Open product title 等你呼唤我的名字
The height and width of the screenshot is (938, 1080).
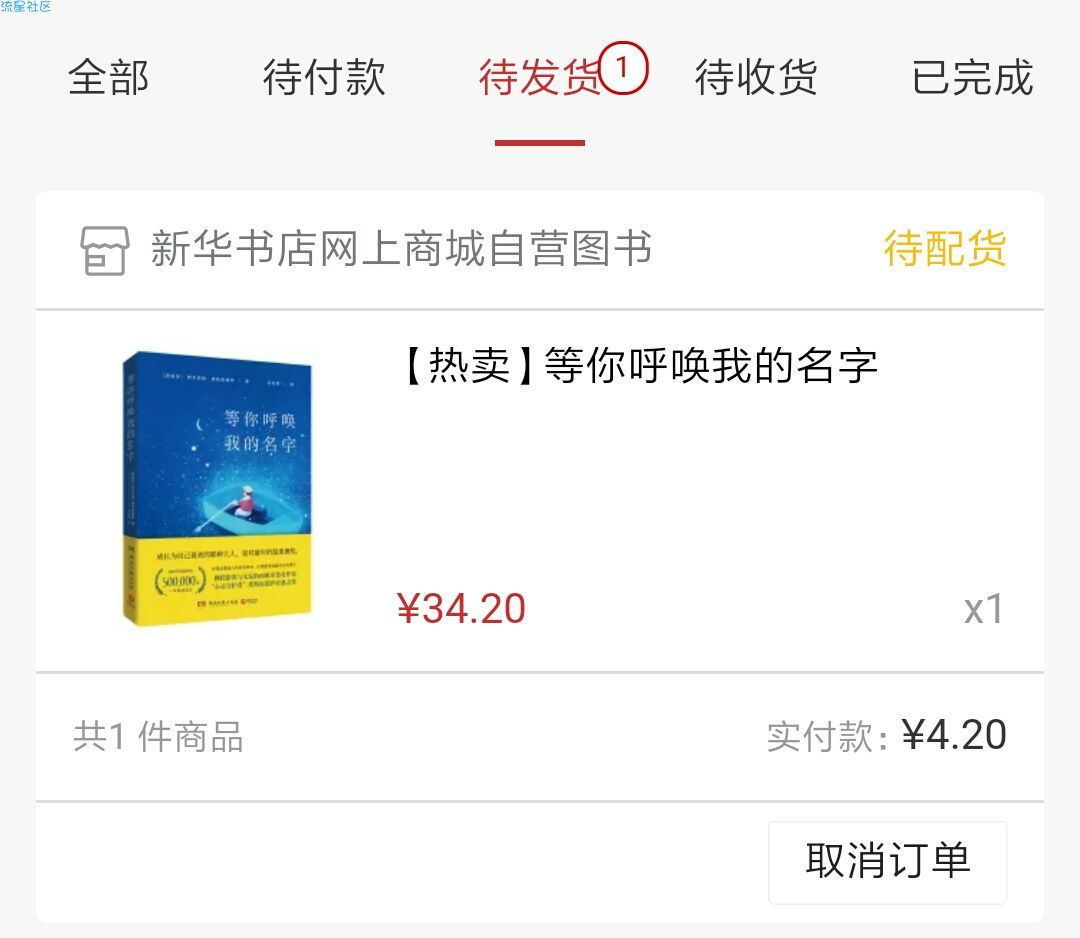coord(711,365)
